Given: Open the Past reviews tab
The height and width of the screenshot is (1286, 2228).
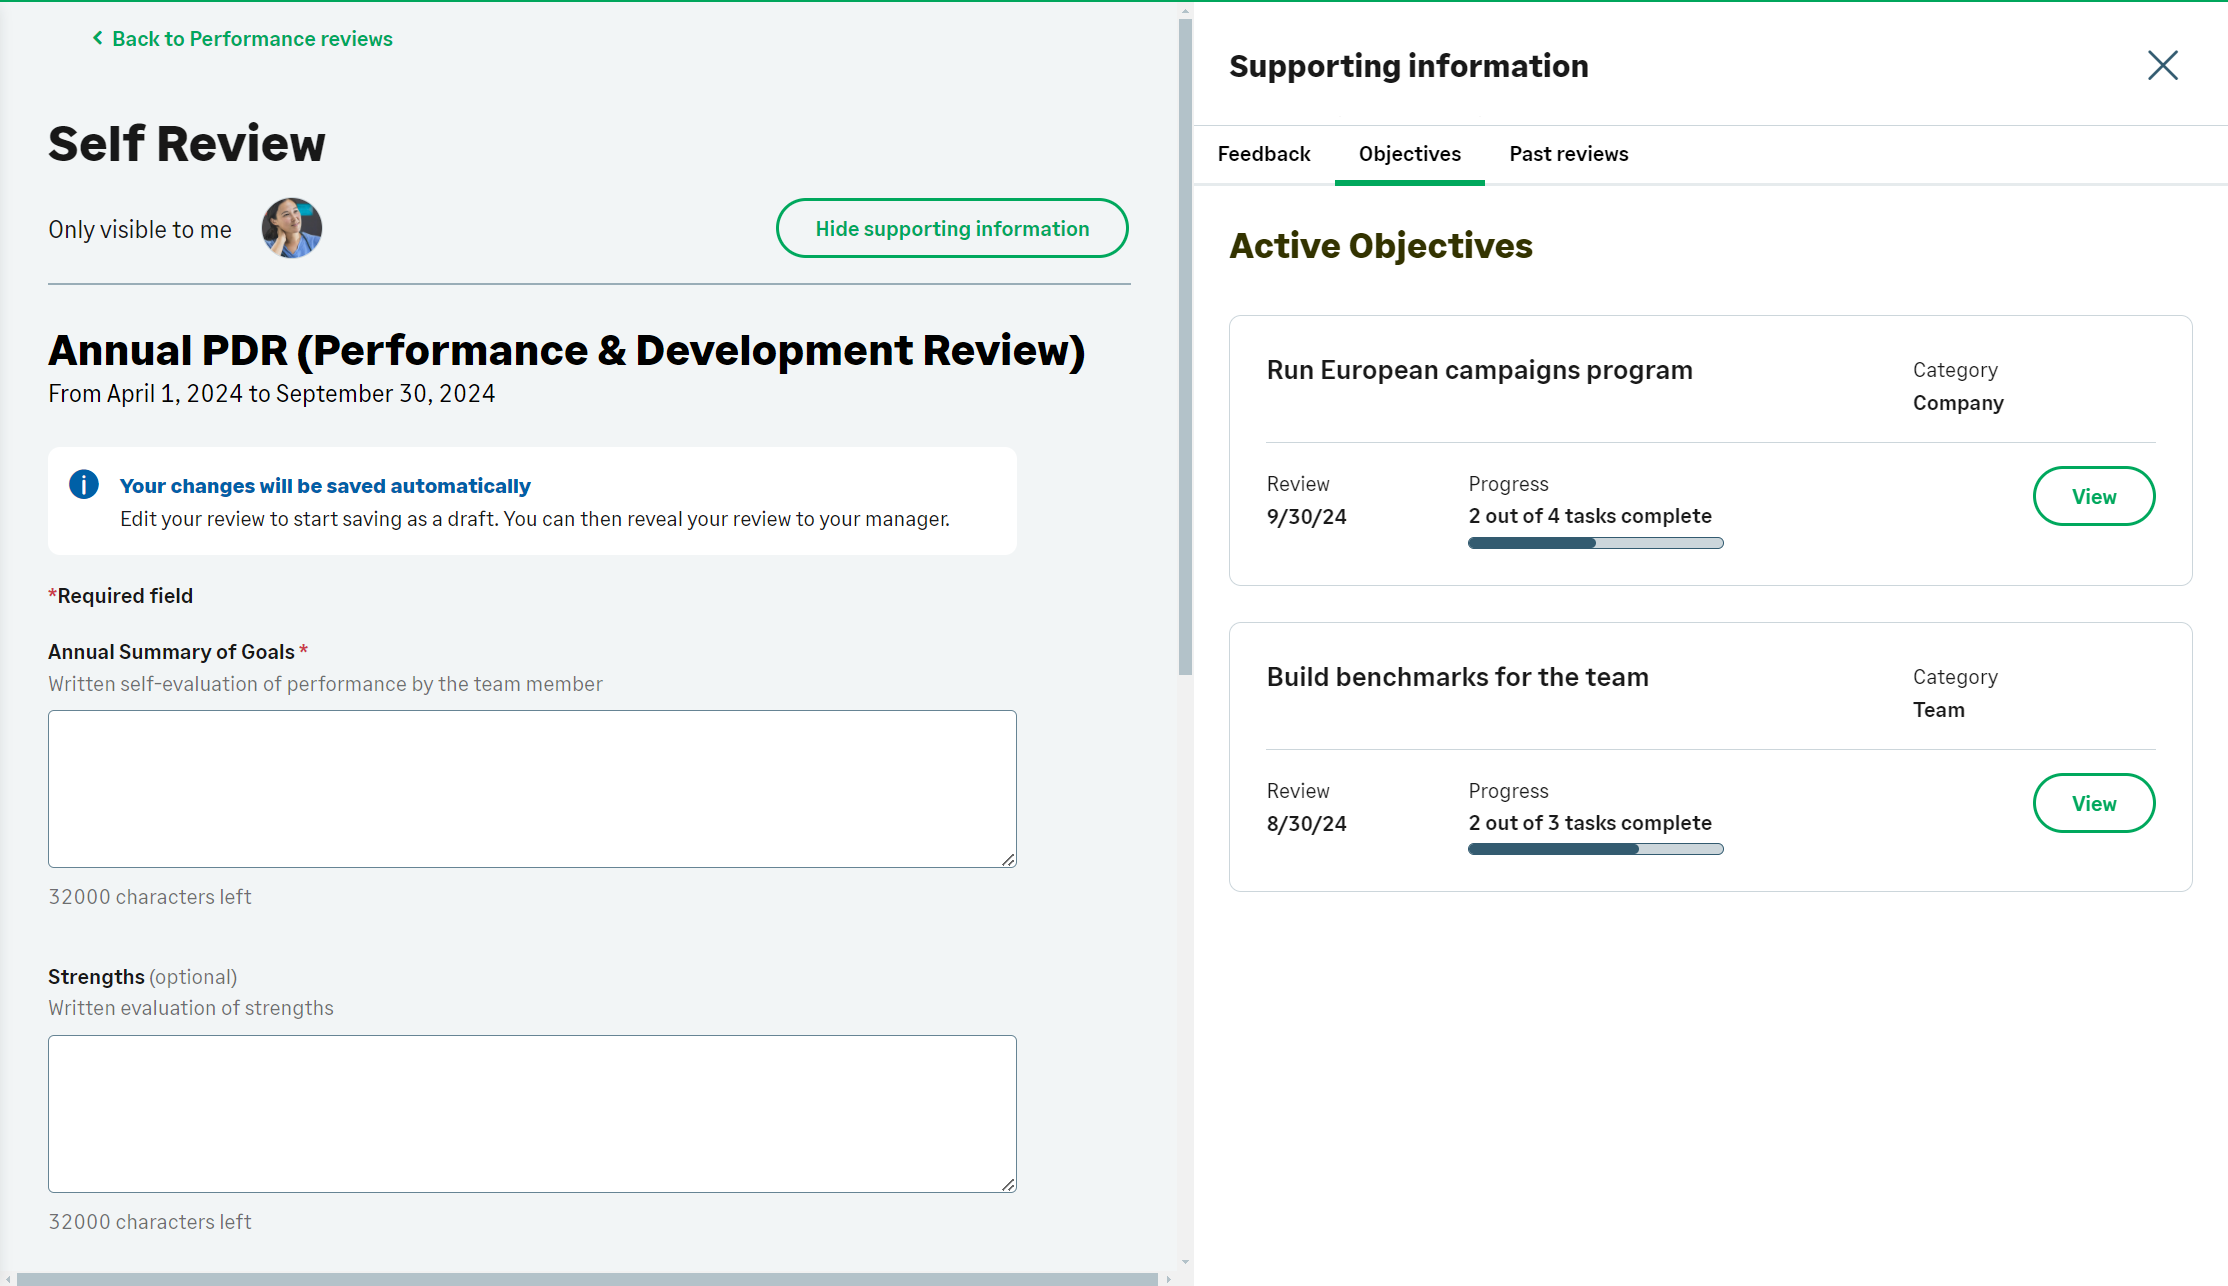Looking at the screenshot, I should 1568,154.
